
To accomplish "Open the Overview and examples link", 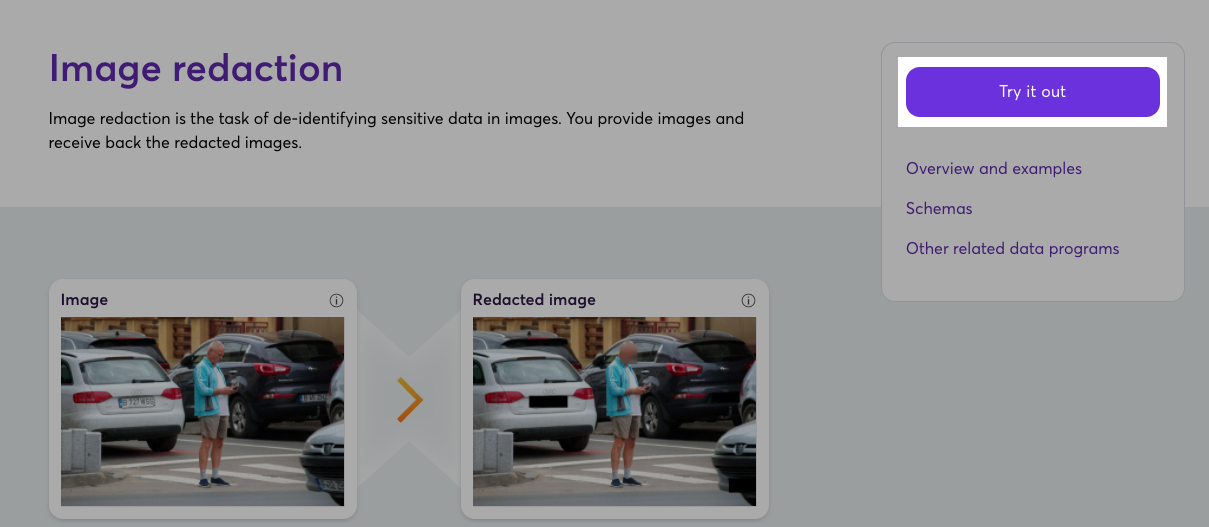I will (993, 169).
